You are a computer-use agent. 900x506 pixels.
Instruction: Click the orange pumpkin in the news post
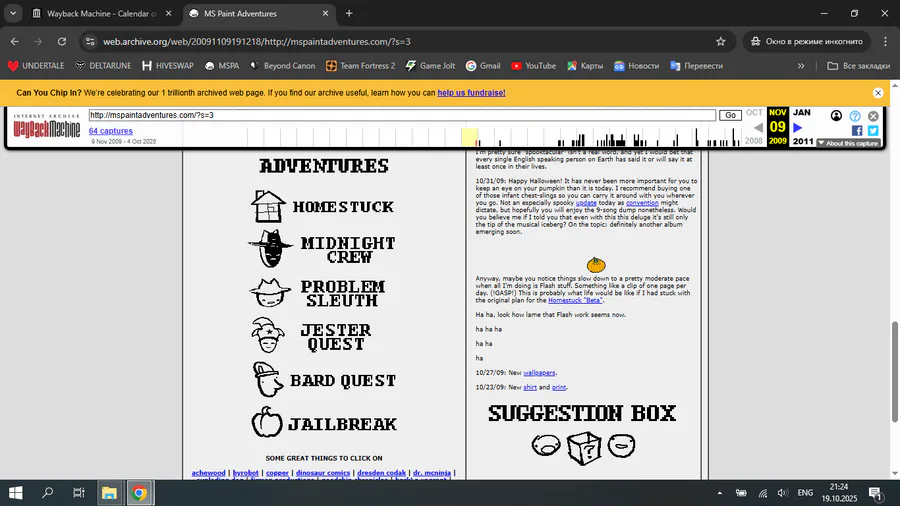[x=596, y=264]
